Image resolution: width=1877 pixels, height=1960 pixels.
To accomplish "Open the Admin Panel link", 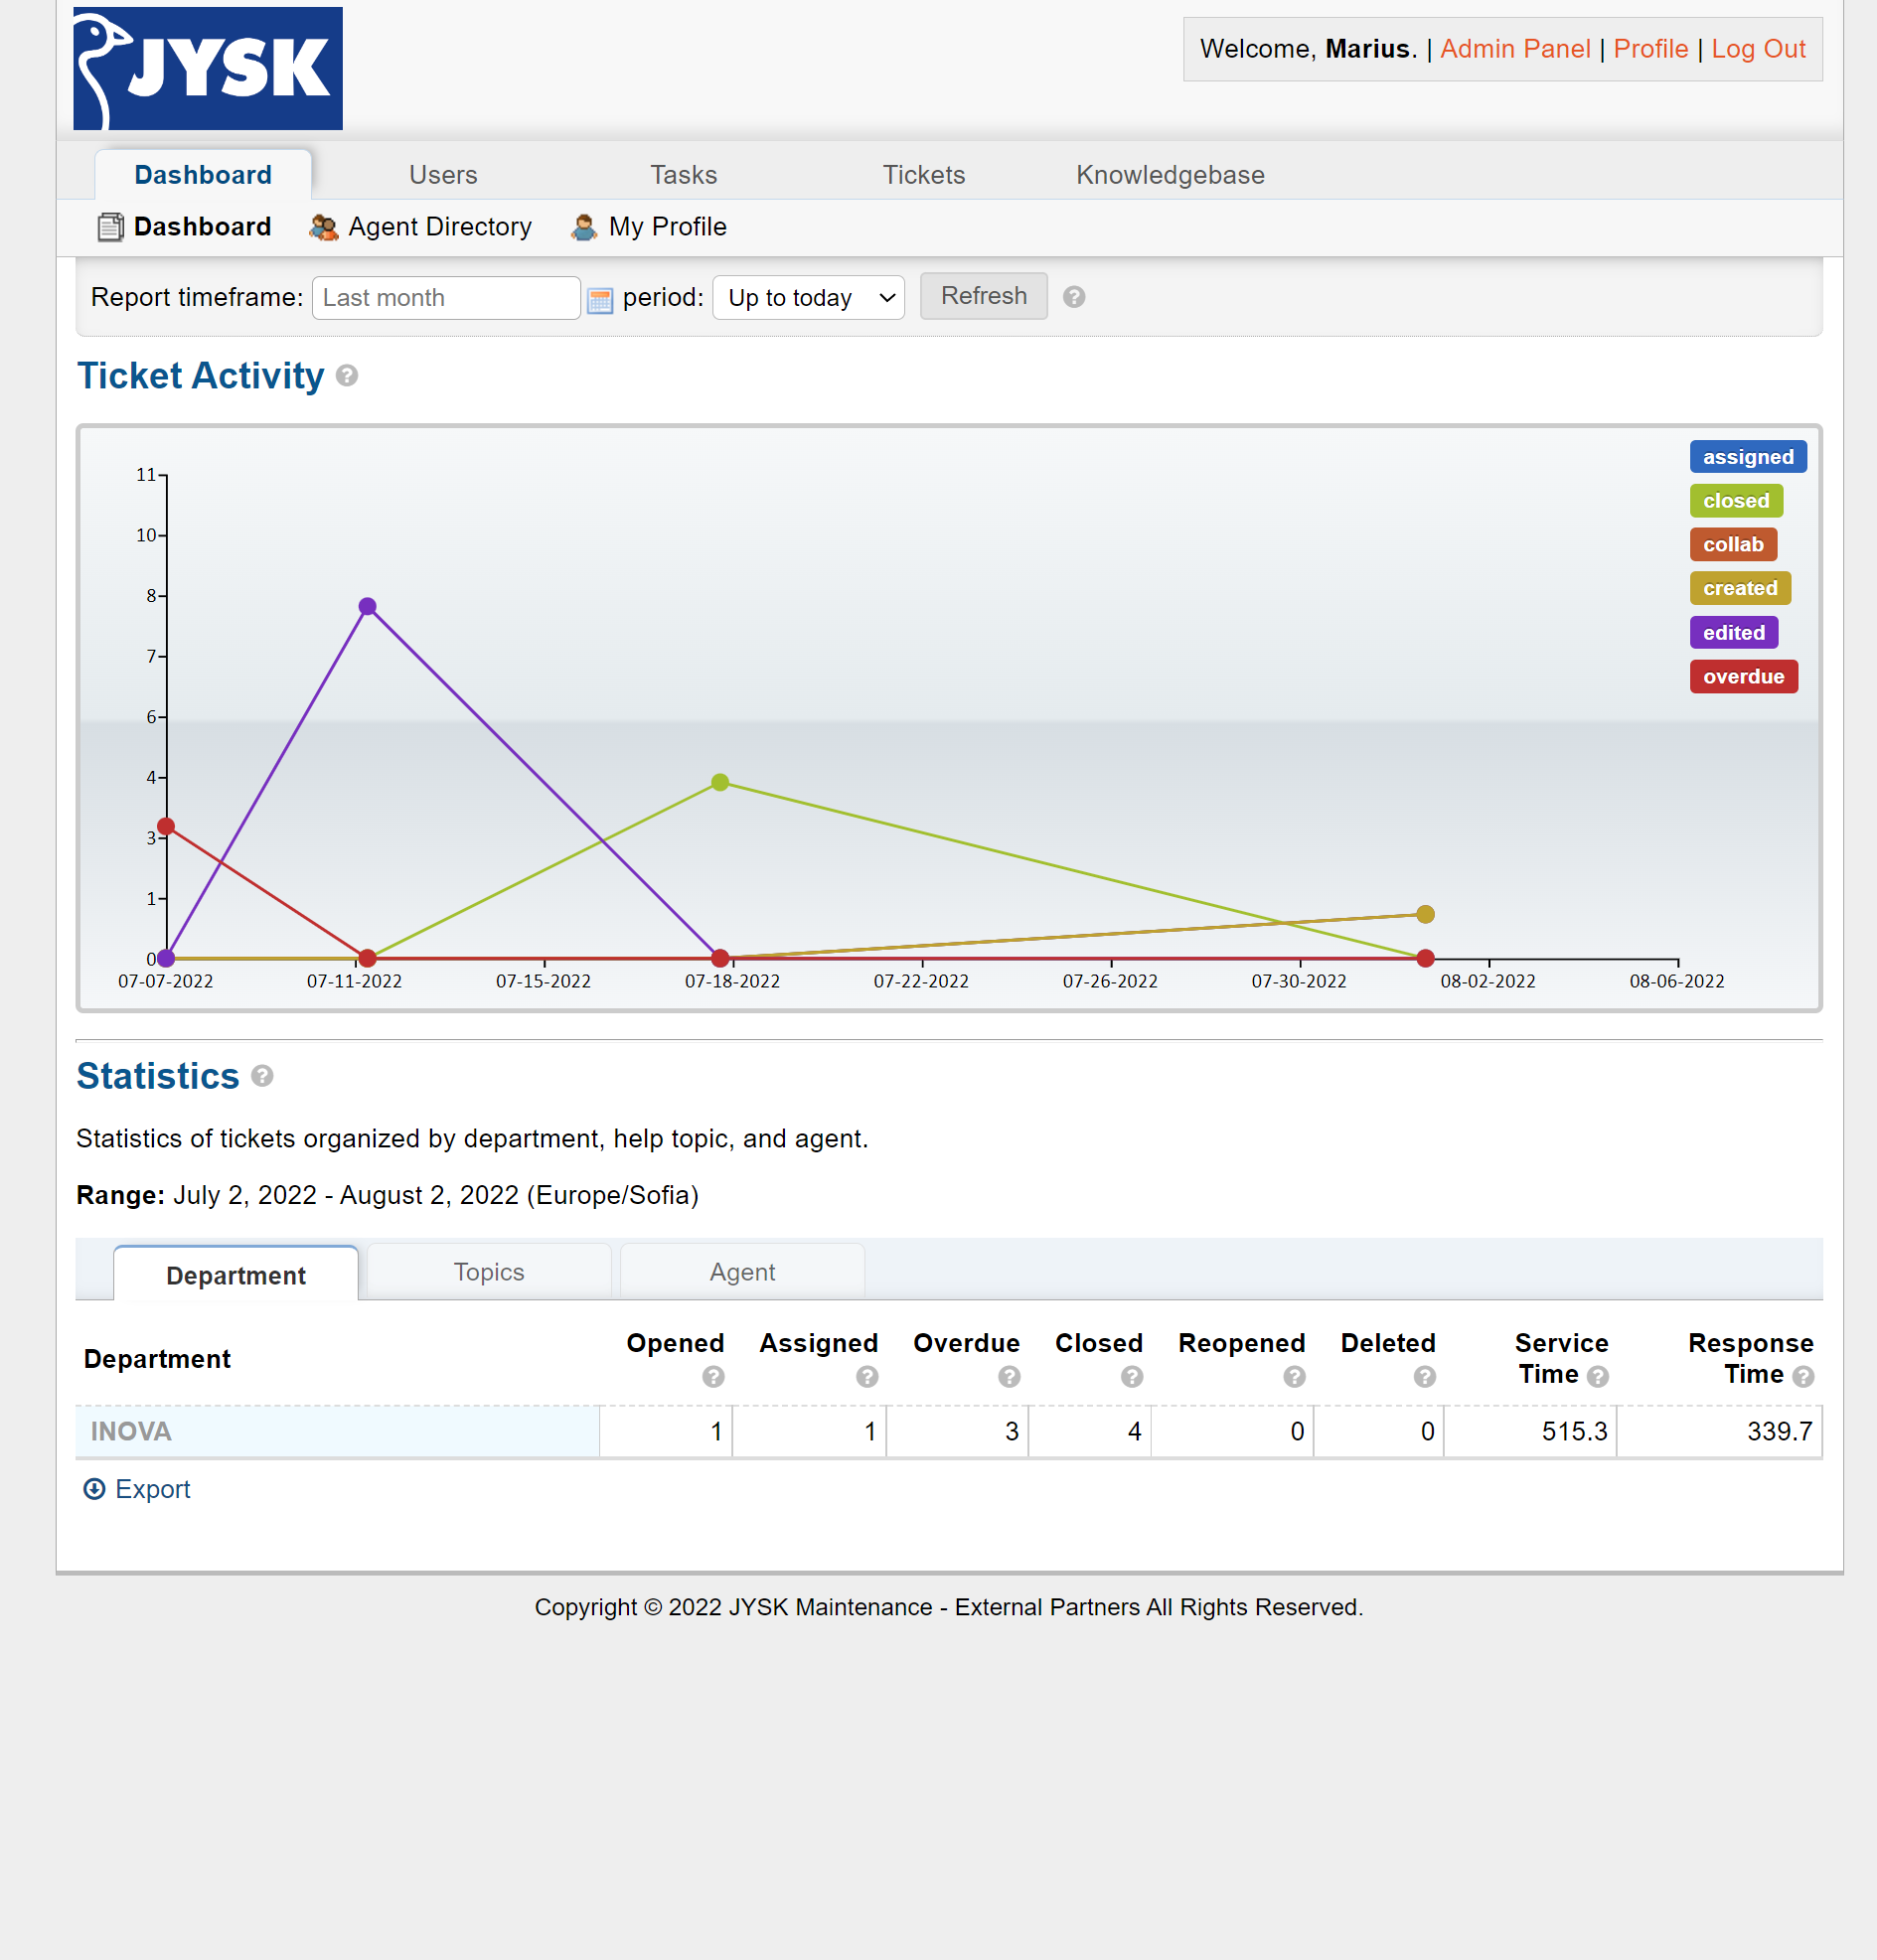I will pos(1514,49).
